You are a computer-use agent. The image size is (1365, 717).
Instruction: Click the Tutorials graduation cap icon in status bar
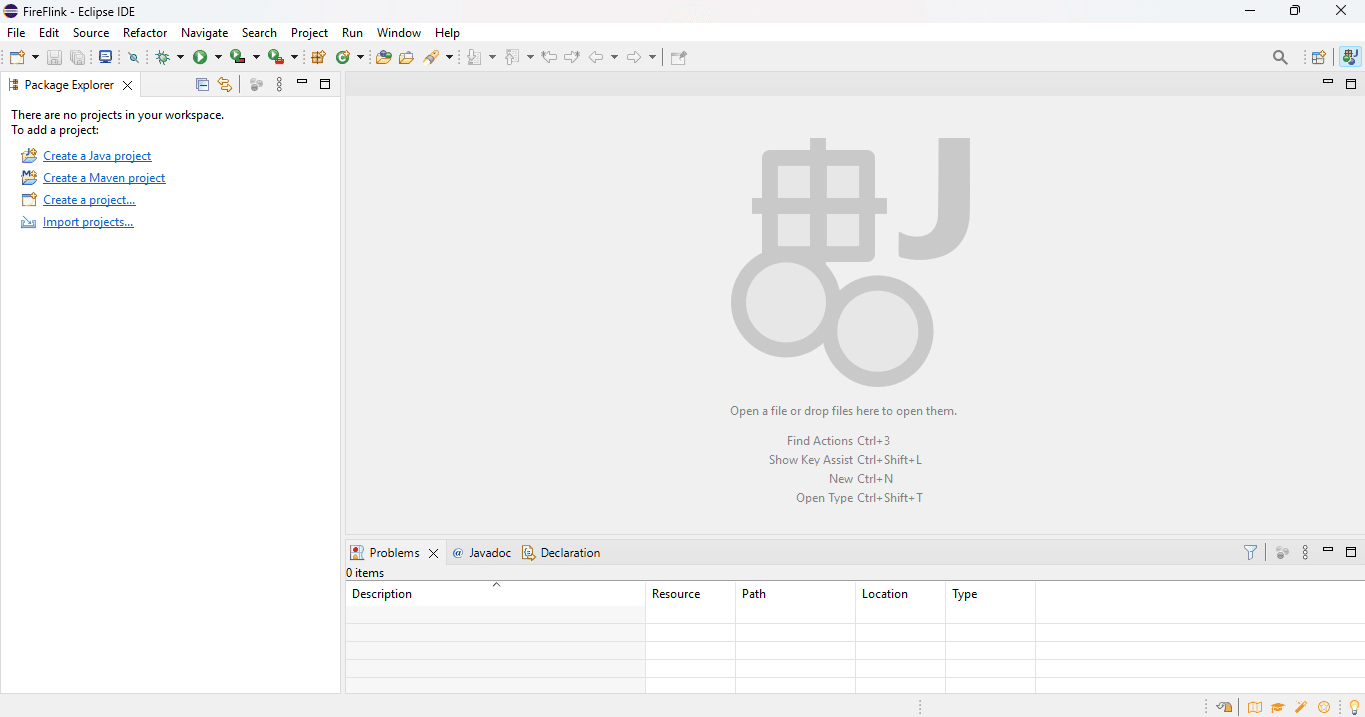tap(1277, 707)
